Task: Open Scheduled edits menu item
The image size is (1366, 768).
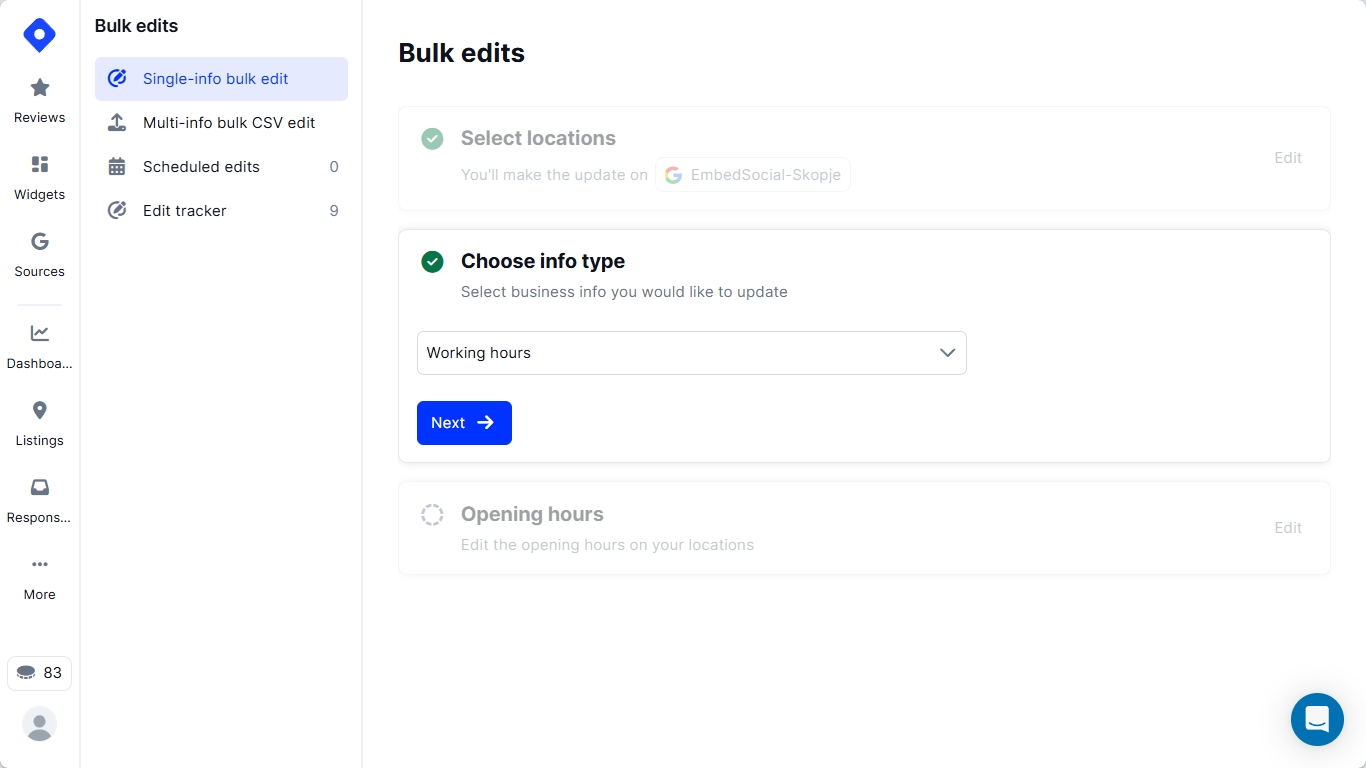Action: pyautogui.click(x=201, y=167)
